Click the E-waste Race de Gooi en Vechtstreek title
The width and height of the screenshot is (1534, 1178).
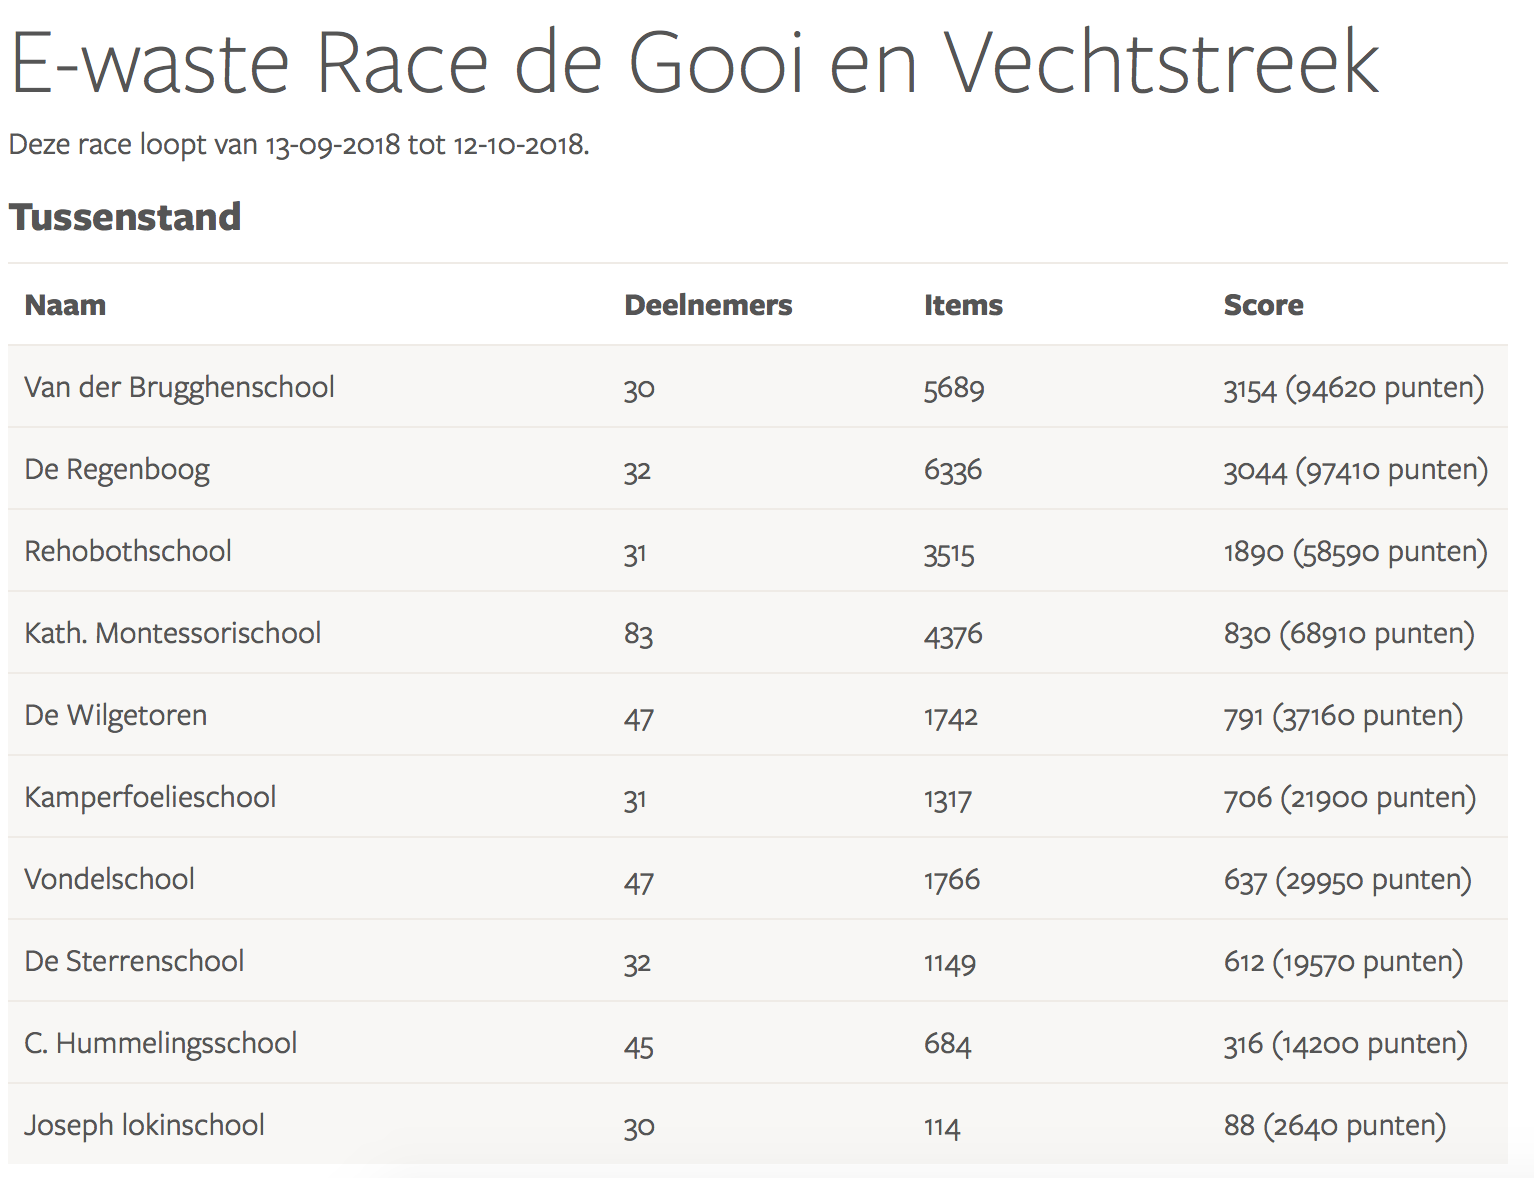click(694, 63)
